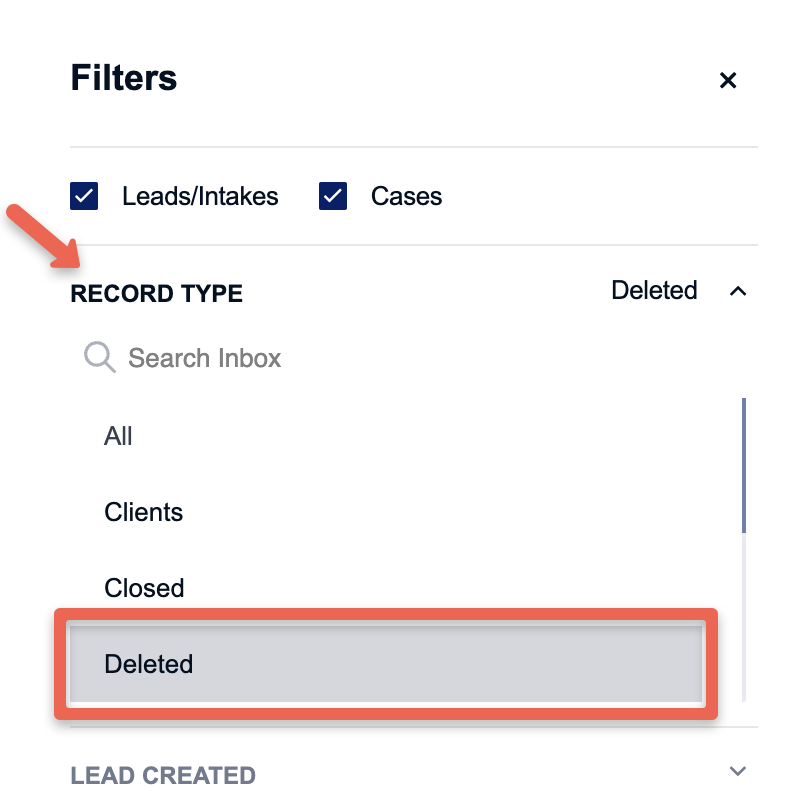The height and width of the screenshot is (810, 806).
Task: Click the checkmark in Cases box
Action: [x=333, y=196]
